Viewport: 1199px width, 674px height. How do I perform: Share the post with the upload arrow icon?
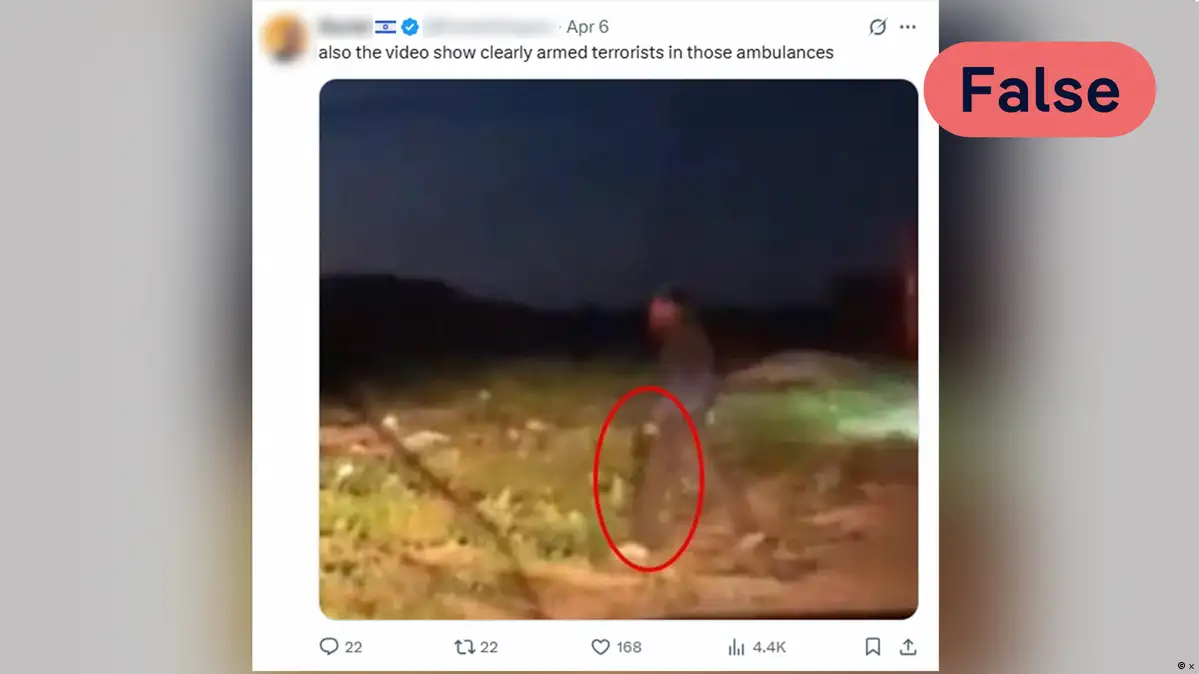click(908, 647)
